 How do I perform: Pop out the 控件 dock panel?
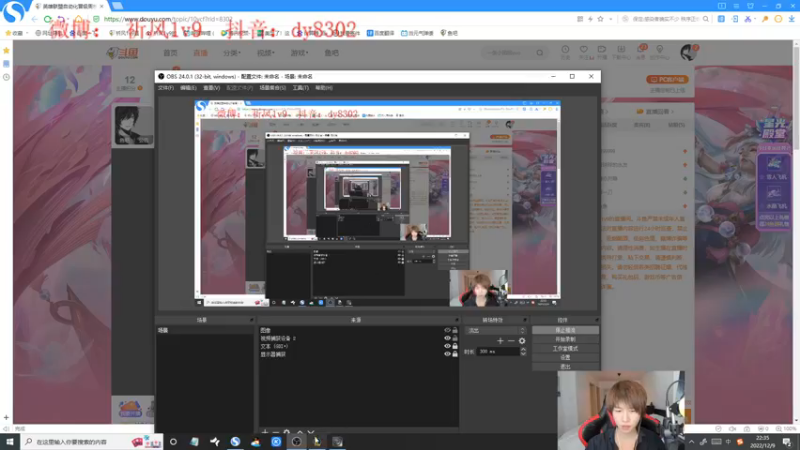click(x=596, y=320)
